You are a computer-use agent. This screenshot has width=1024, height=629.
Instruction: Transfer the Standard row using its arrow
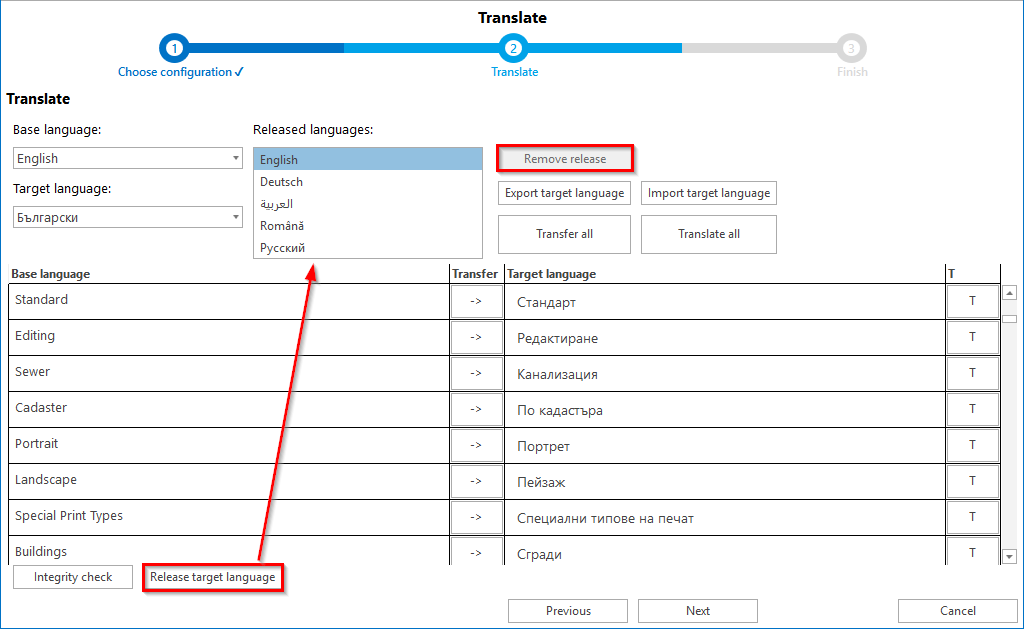pyautogui.click(x=476, y=301)
